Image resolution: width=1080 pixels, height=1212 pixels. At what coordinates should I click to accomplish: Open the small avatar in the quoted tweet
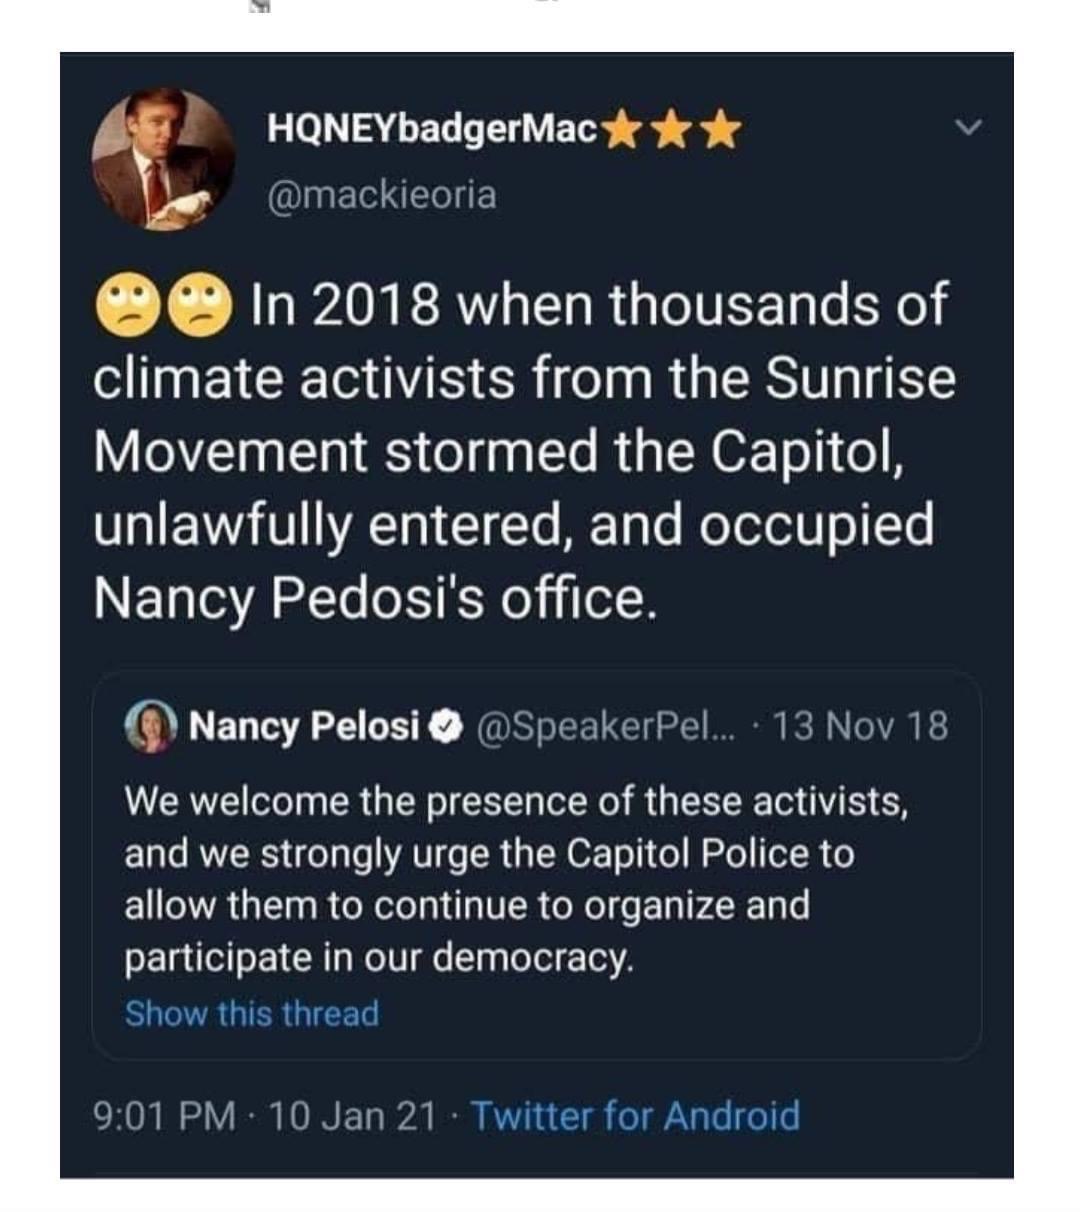pos(152,725)
